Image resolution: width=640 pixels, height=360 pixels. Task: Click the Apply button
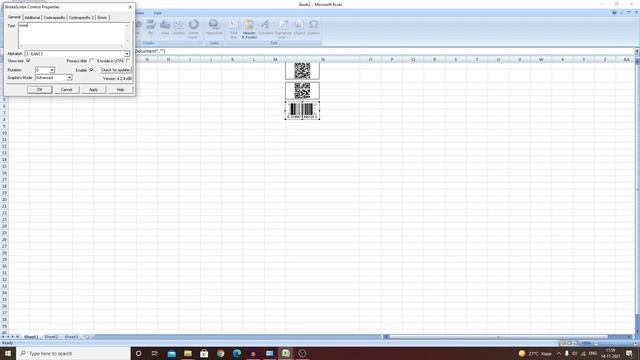pyautogui.click(x=93, y=89)
